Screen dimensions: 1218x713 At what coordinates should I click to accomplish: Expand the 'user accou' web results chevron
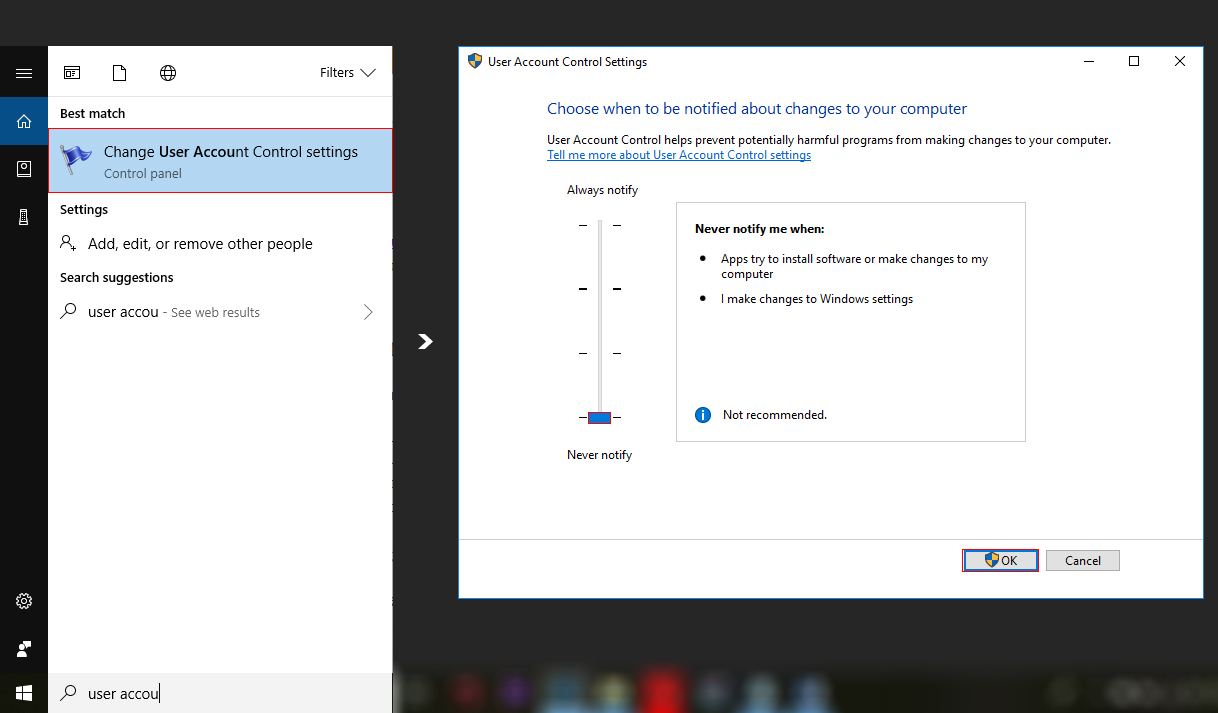click(x=368, y=312)
